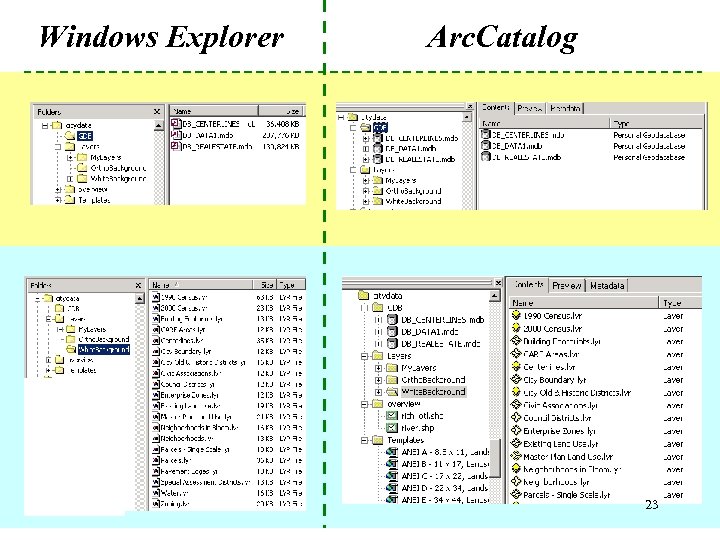Image resolution: width=720 pixels, height=540 pixels.
Task: Click DB_REALESTATE.mdb file icon in upper Windows Explorer list
Action: click(175, 146)
